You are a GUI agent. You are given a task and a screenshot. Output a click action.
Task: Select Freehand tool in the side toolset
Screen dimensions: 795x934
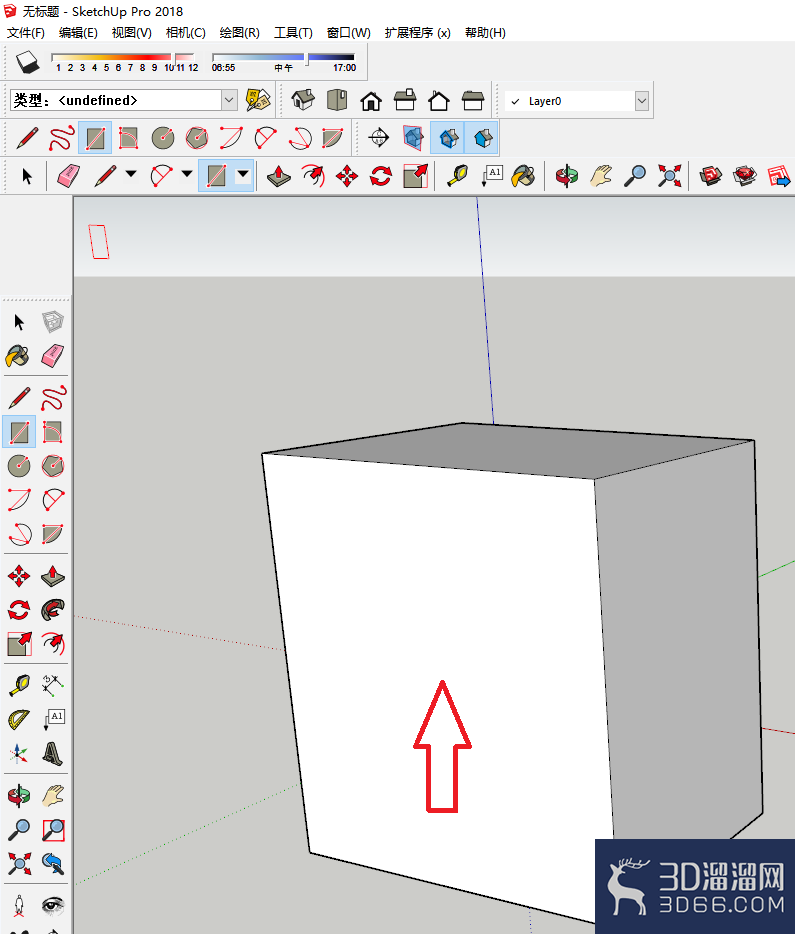click(x=53, y=398)
